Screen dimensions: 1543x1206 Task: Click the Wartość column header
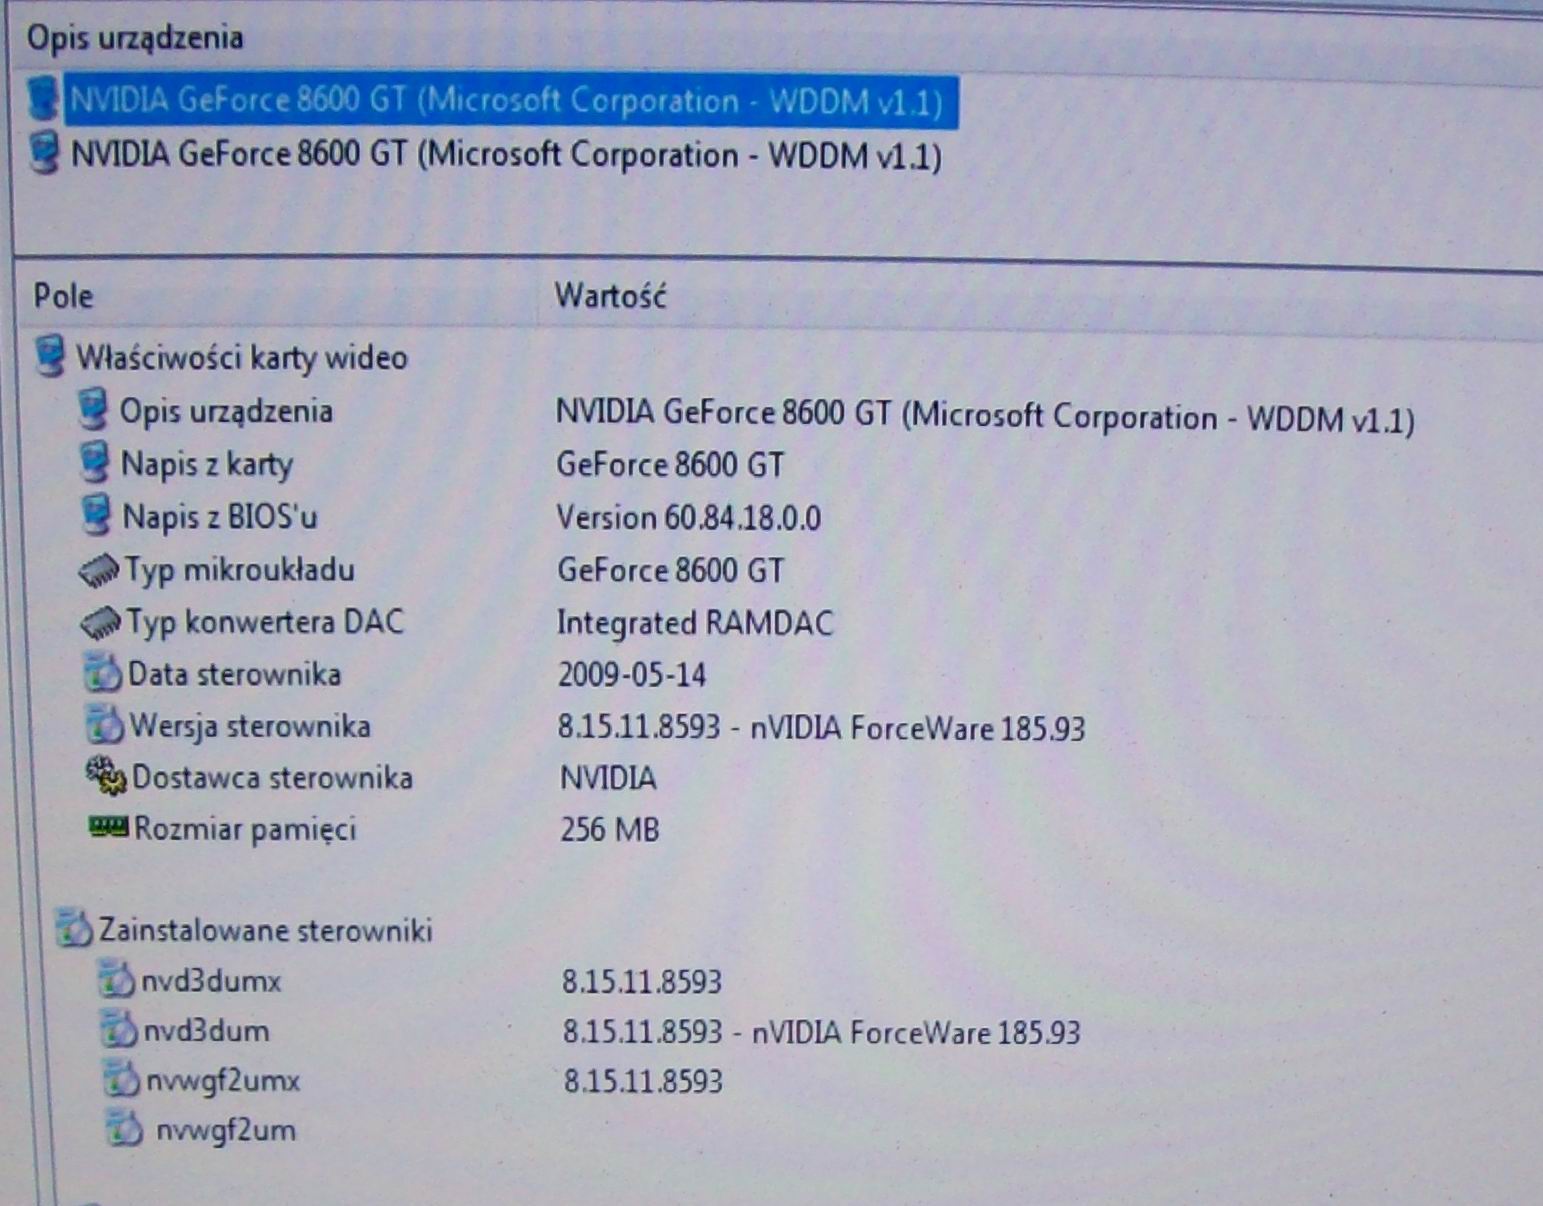click(610, 296)
